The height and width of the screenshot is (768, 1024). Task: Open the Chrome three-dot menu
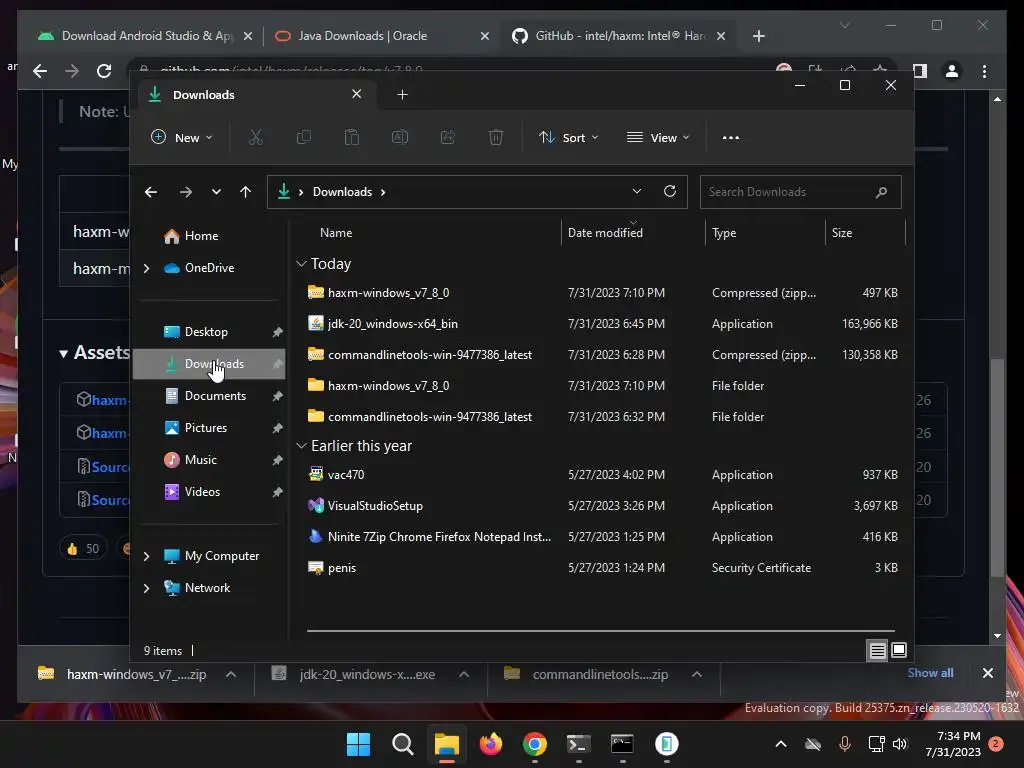(x=984, y=71)
